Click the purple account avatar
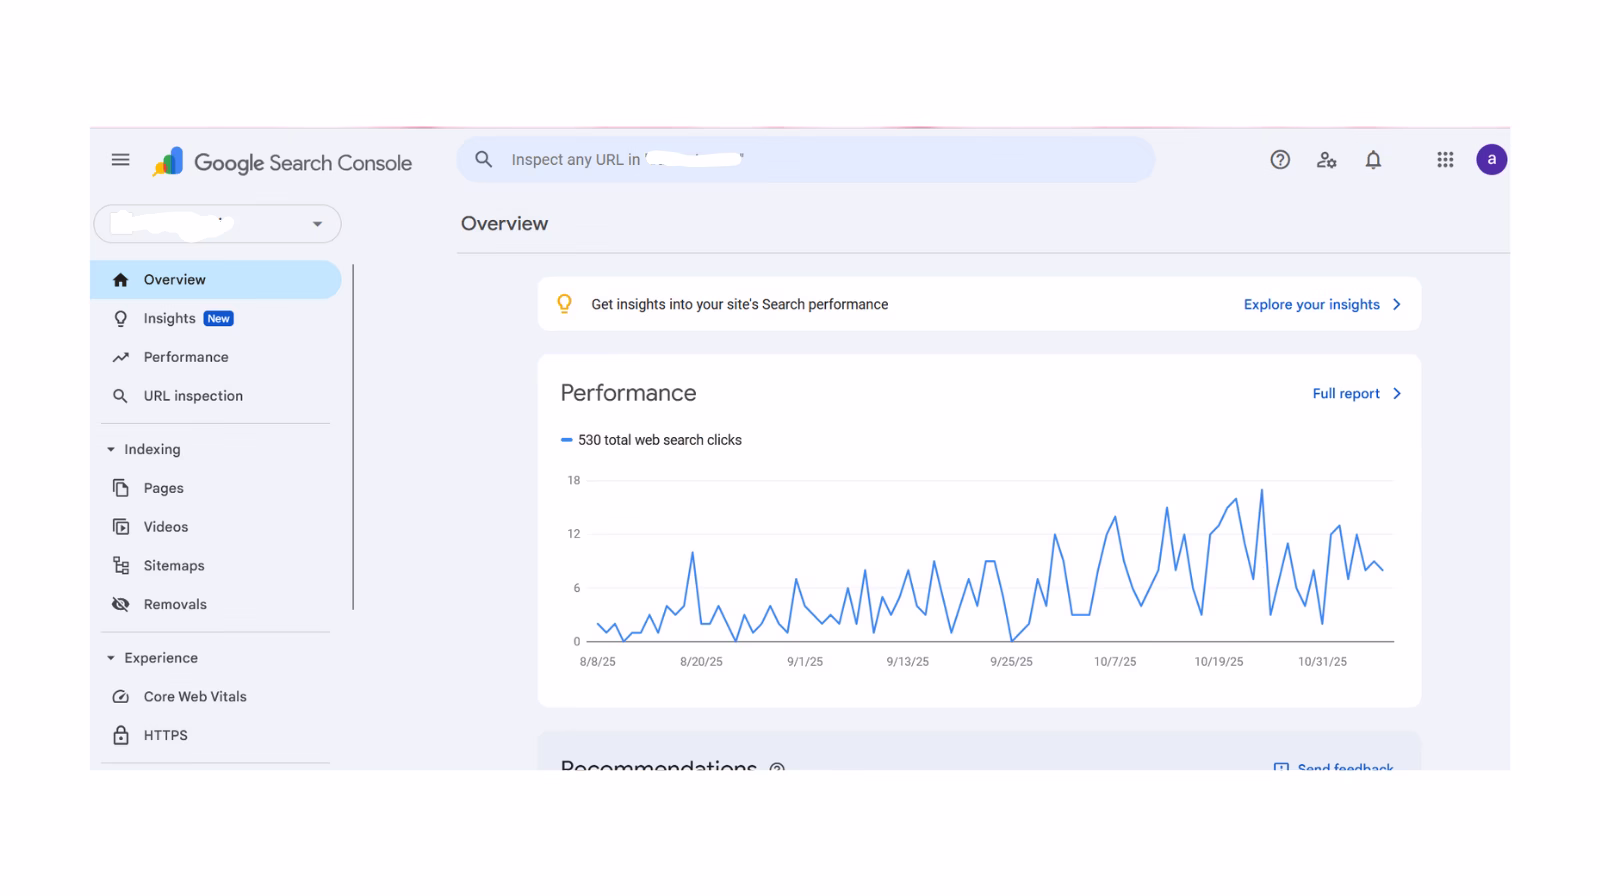 [1491, 160]
